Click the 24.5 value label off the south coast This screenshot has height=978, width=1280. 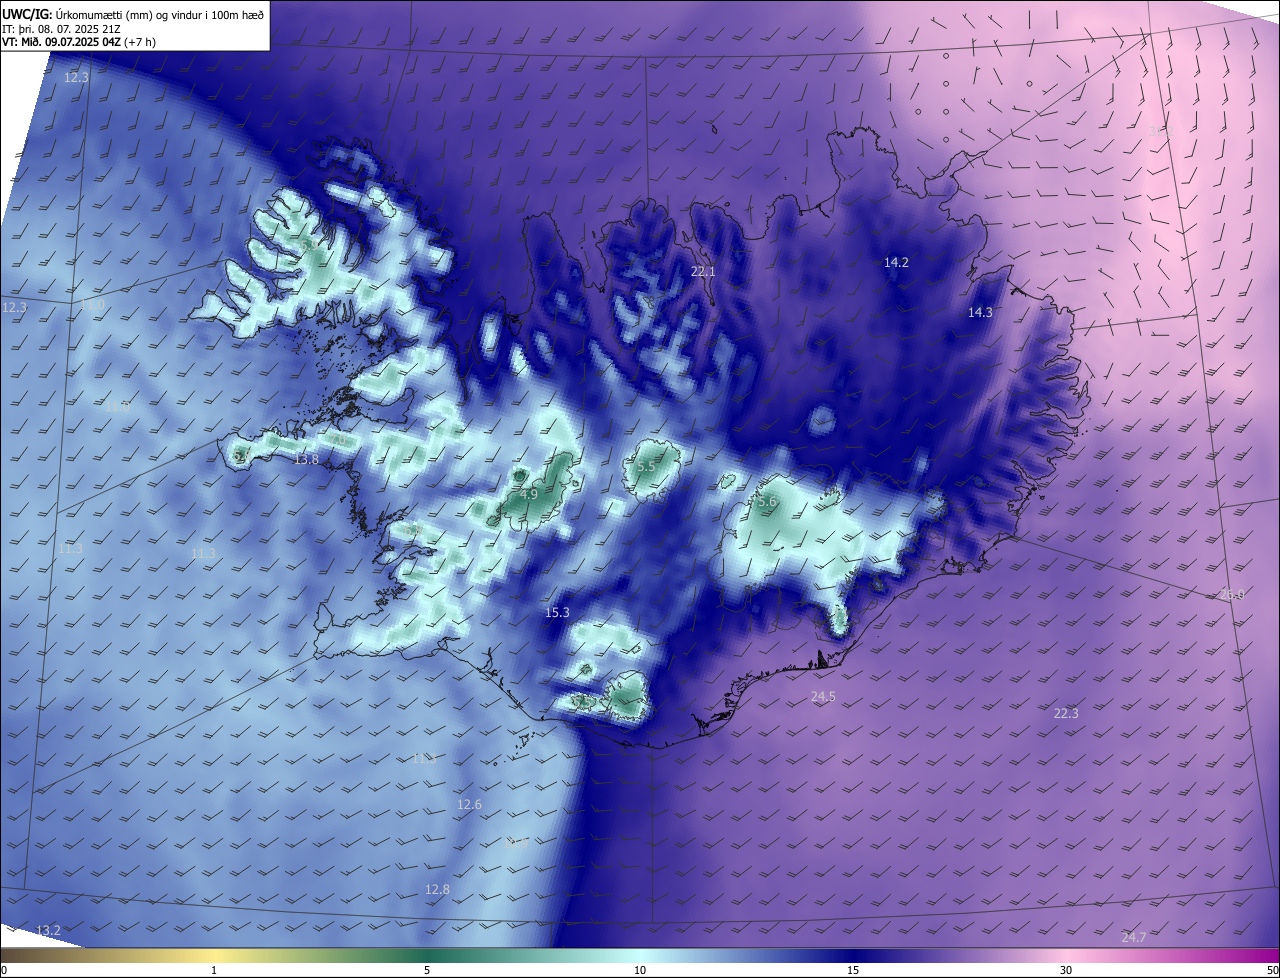[823, 697]
